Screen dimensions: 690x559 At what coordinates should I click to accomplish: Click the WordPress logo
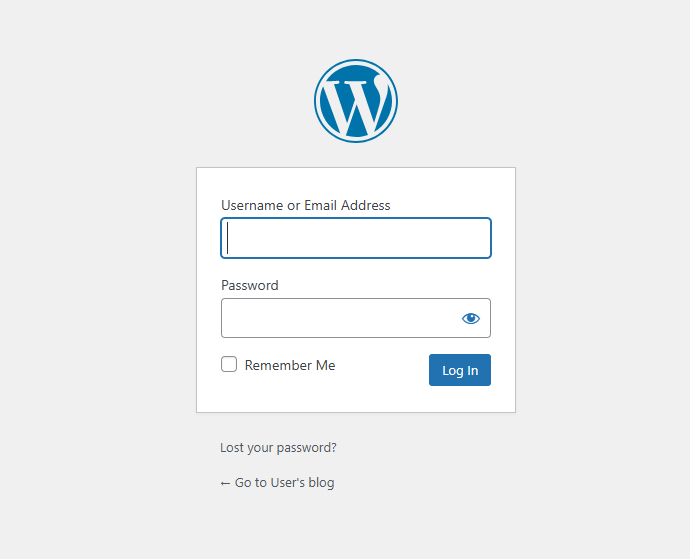[355, 101]
